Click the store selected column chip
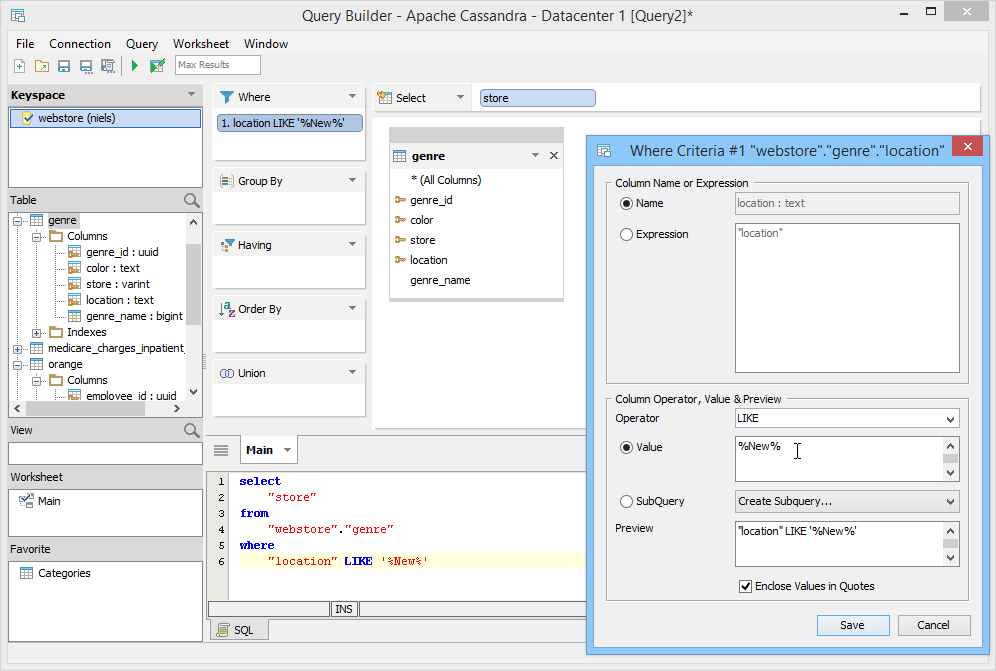This screenshot has height=671, width=996. 537,98
